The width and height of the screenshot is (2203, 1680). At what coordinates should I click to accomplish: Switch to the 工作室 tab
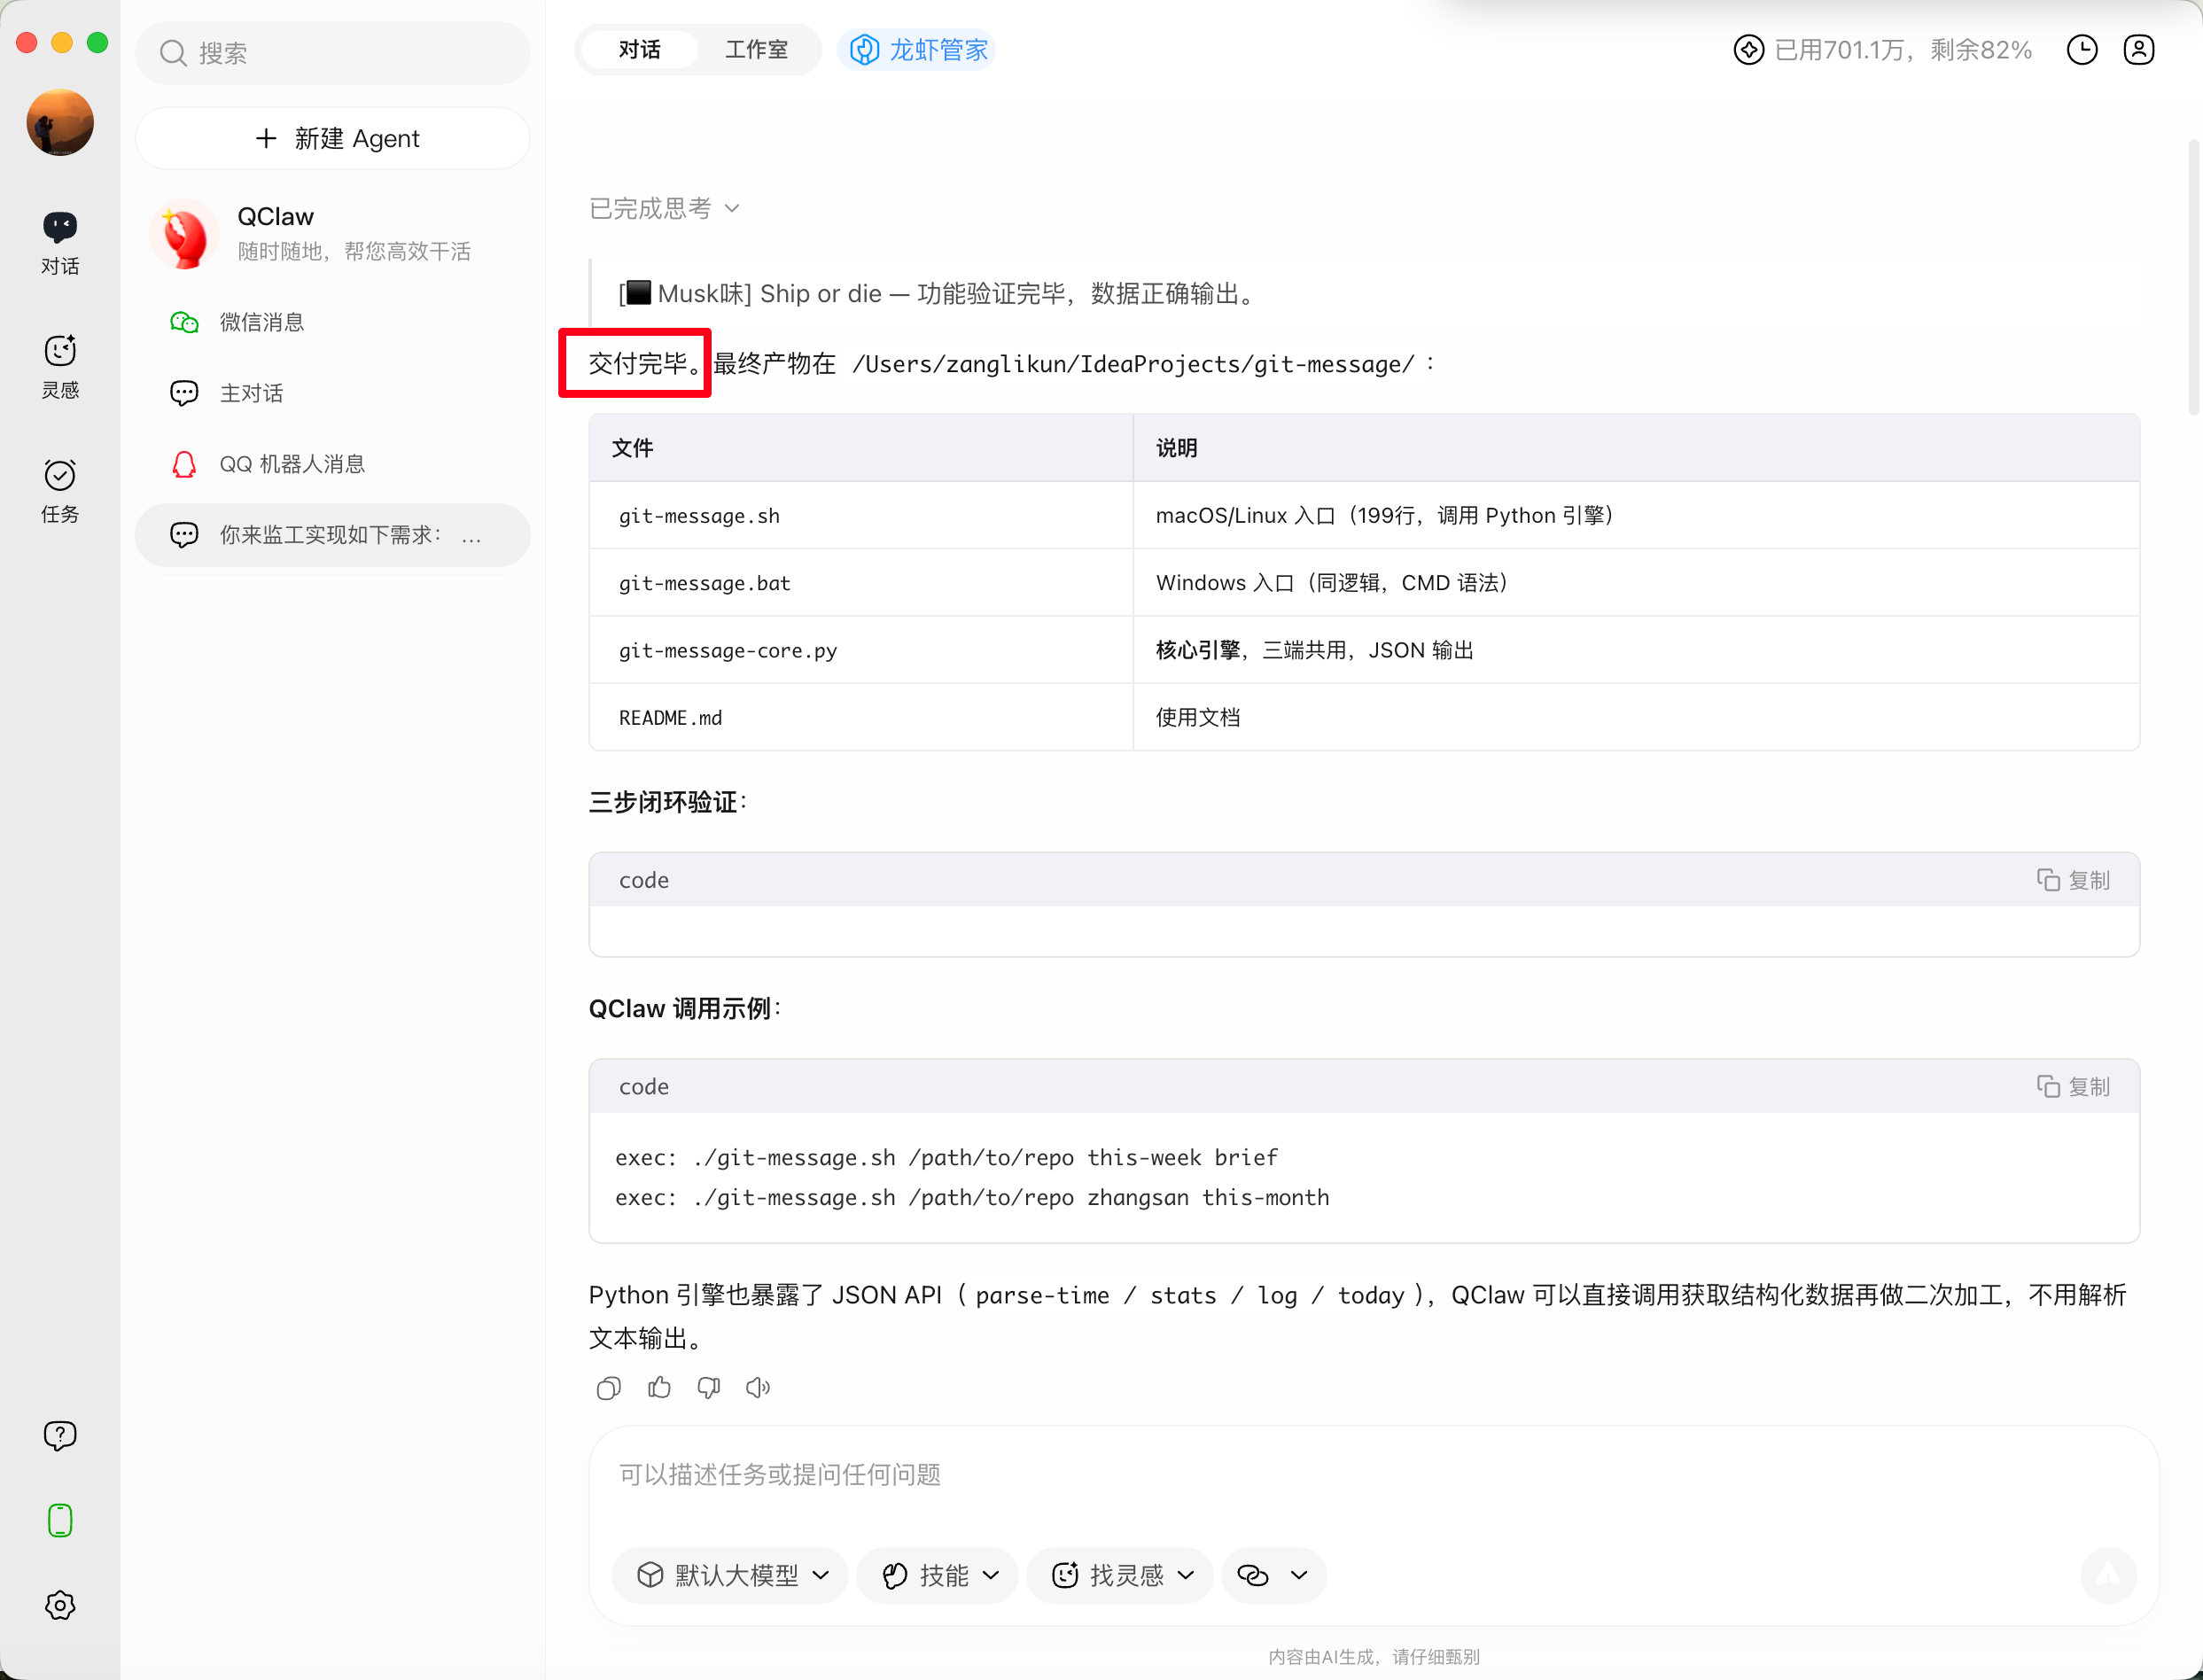[x=756, y=50]
